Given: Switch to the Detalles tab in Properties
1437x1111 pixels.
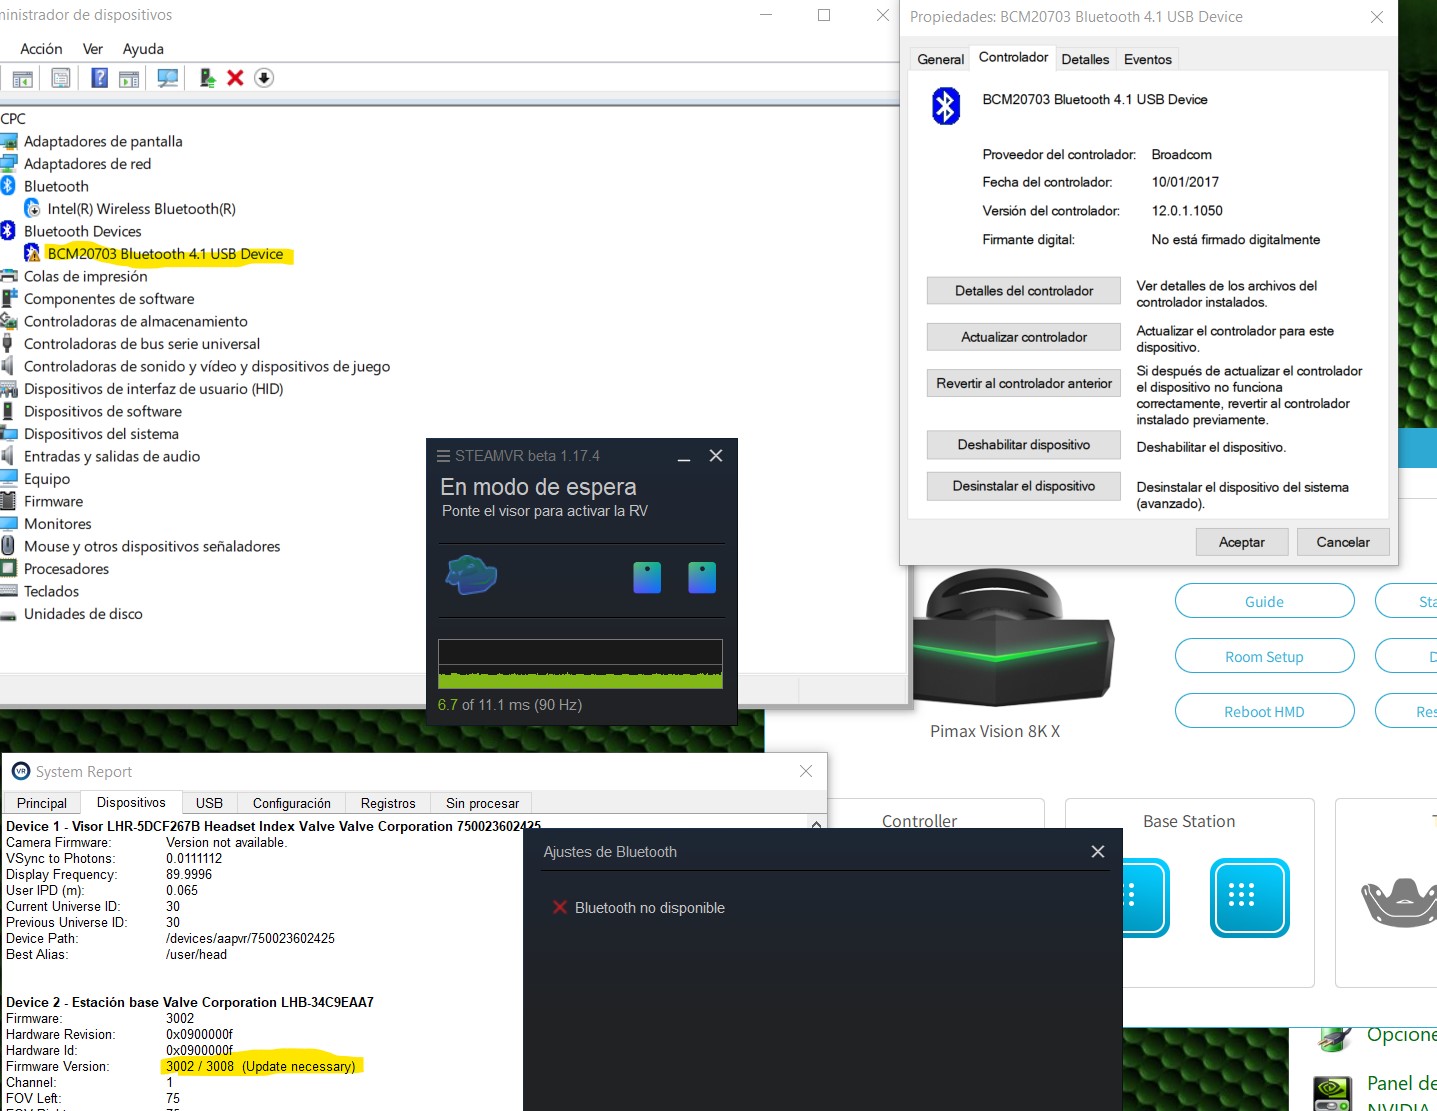Looking at the screenshot, I should 1085,59.
